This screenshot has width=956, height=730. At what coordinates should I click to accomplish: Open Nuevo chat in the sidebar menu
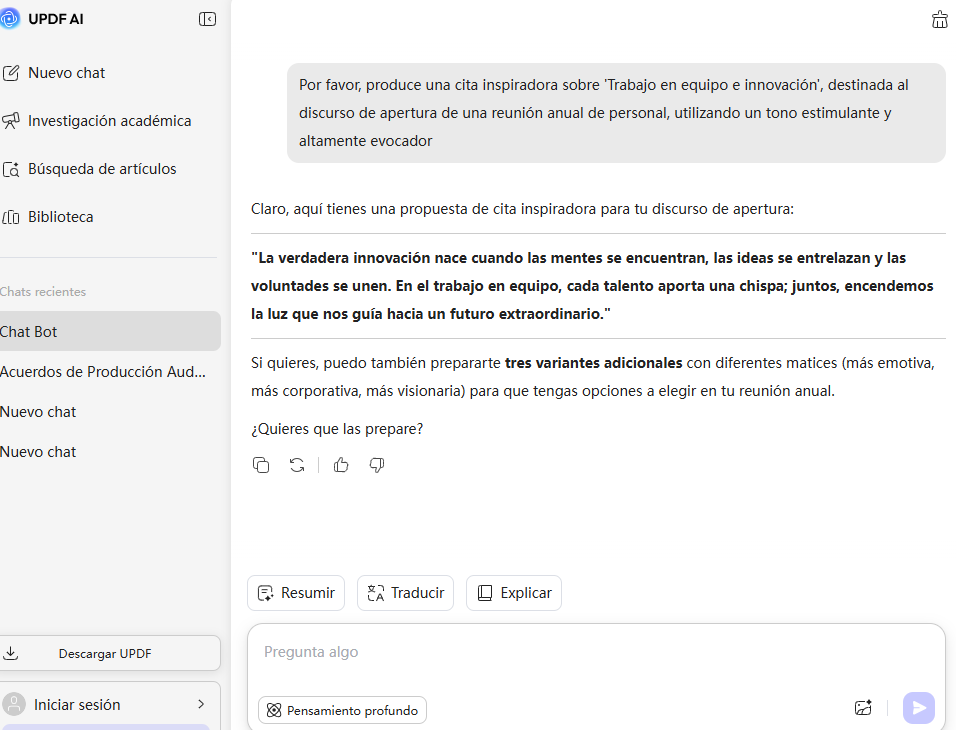click(66, 73)
